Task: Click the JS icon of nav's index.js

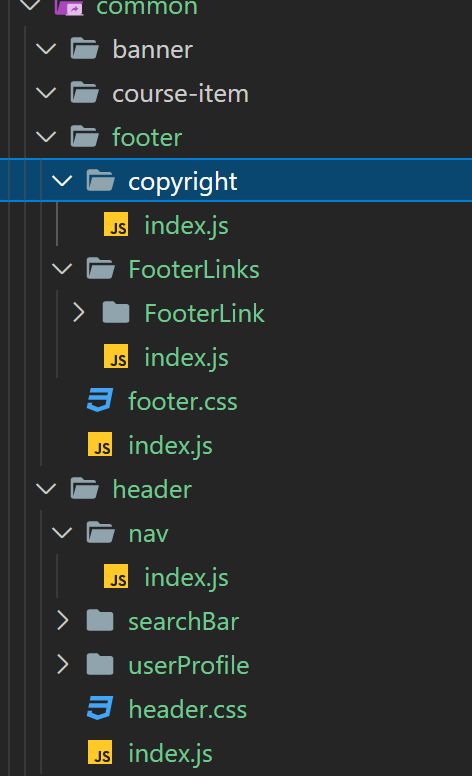Action: coord(116,577)
